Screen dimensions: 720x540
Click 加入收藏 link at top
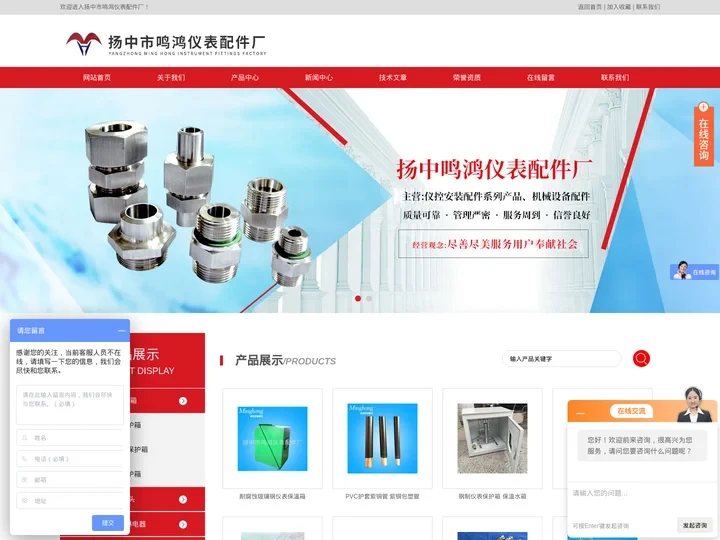(619, 7)
